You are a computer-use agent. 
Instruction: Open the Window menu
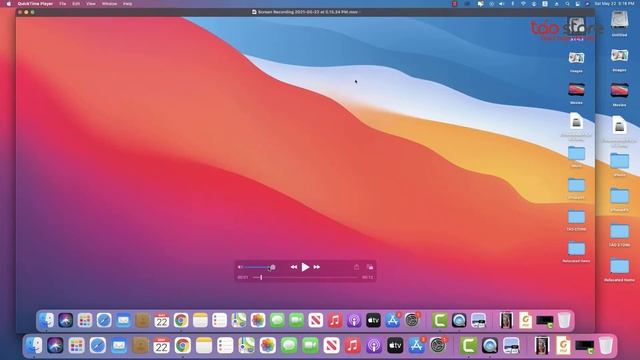point(109,4)
